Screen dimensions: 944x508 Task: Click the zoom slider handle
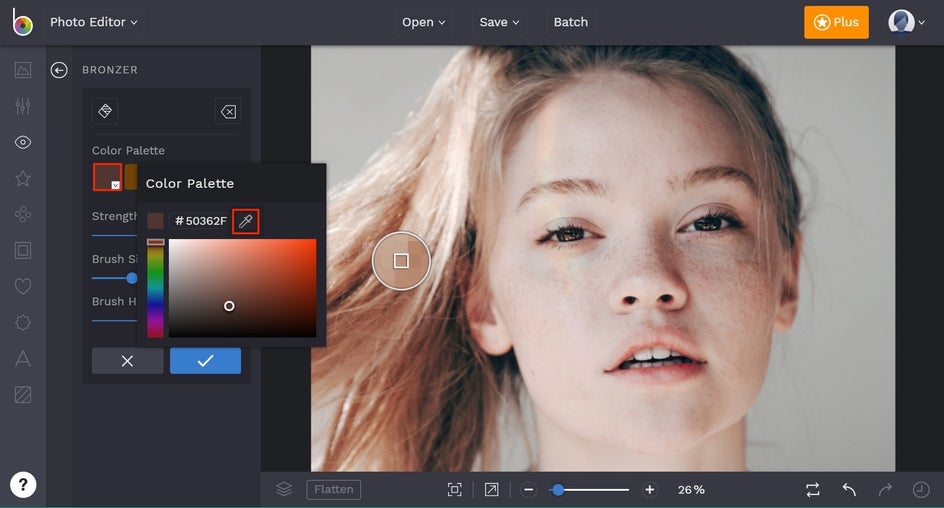558,490
